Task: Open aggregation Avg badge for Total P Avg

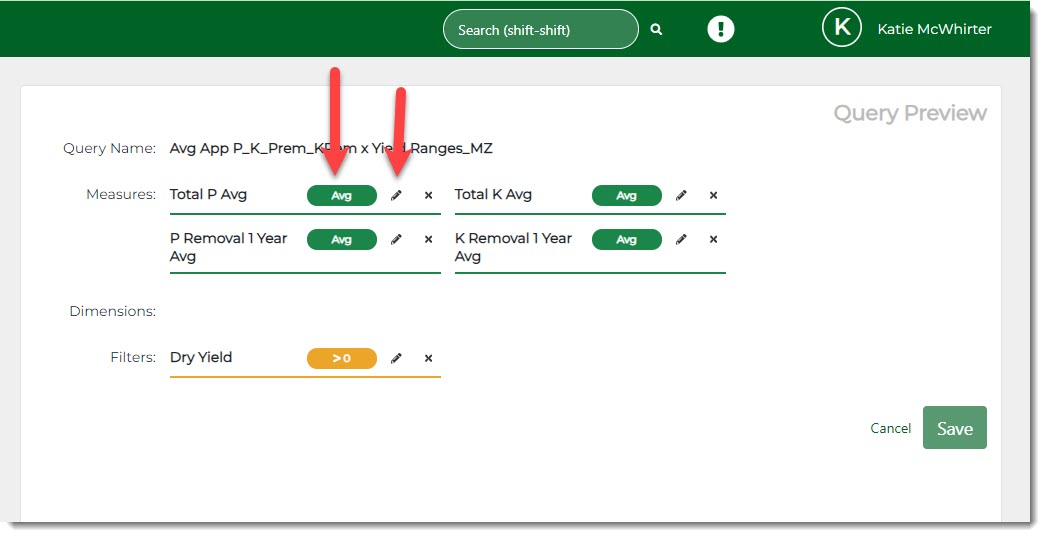Action: pyautogui.click(x=341, y=196)
